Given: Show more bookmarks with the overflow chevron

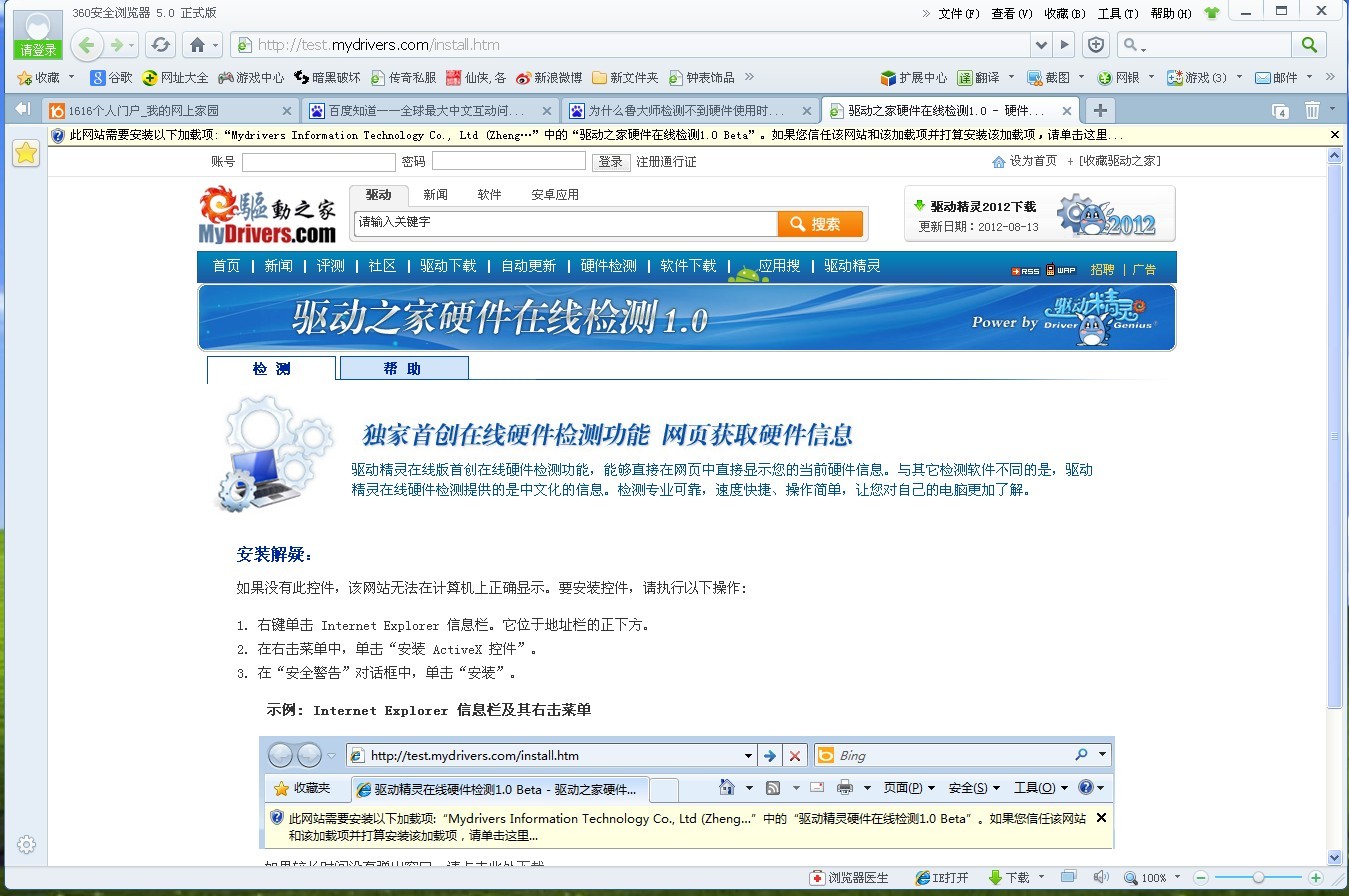Looking at the screenshot, I should (749, 77).
